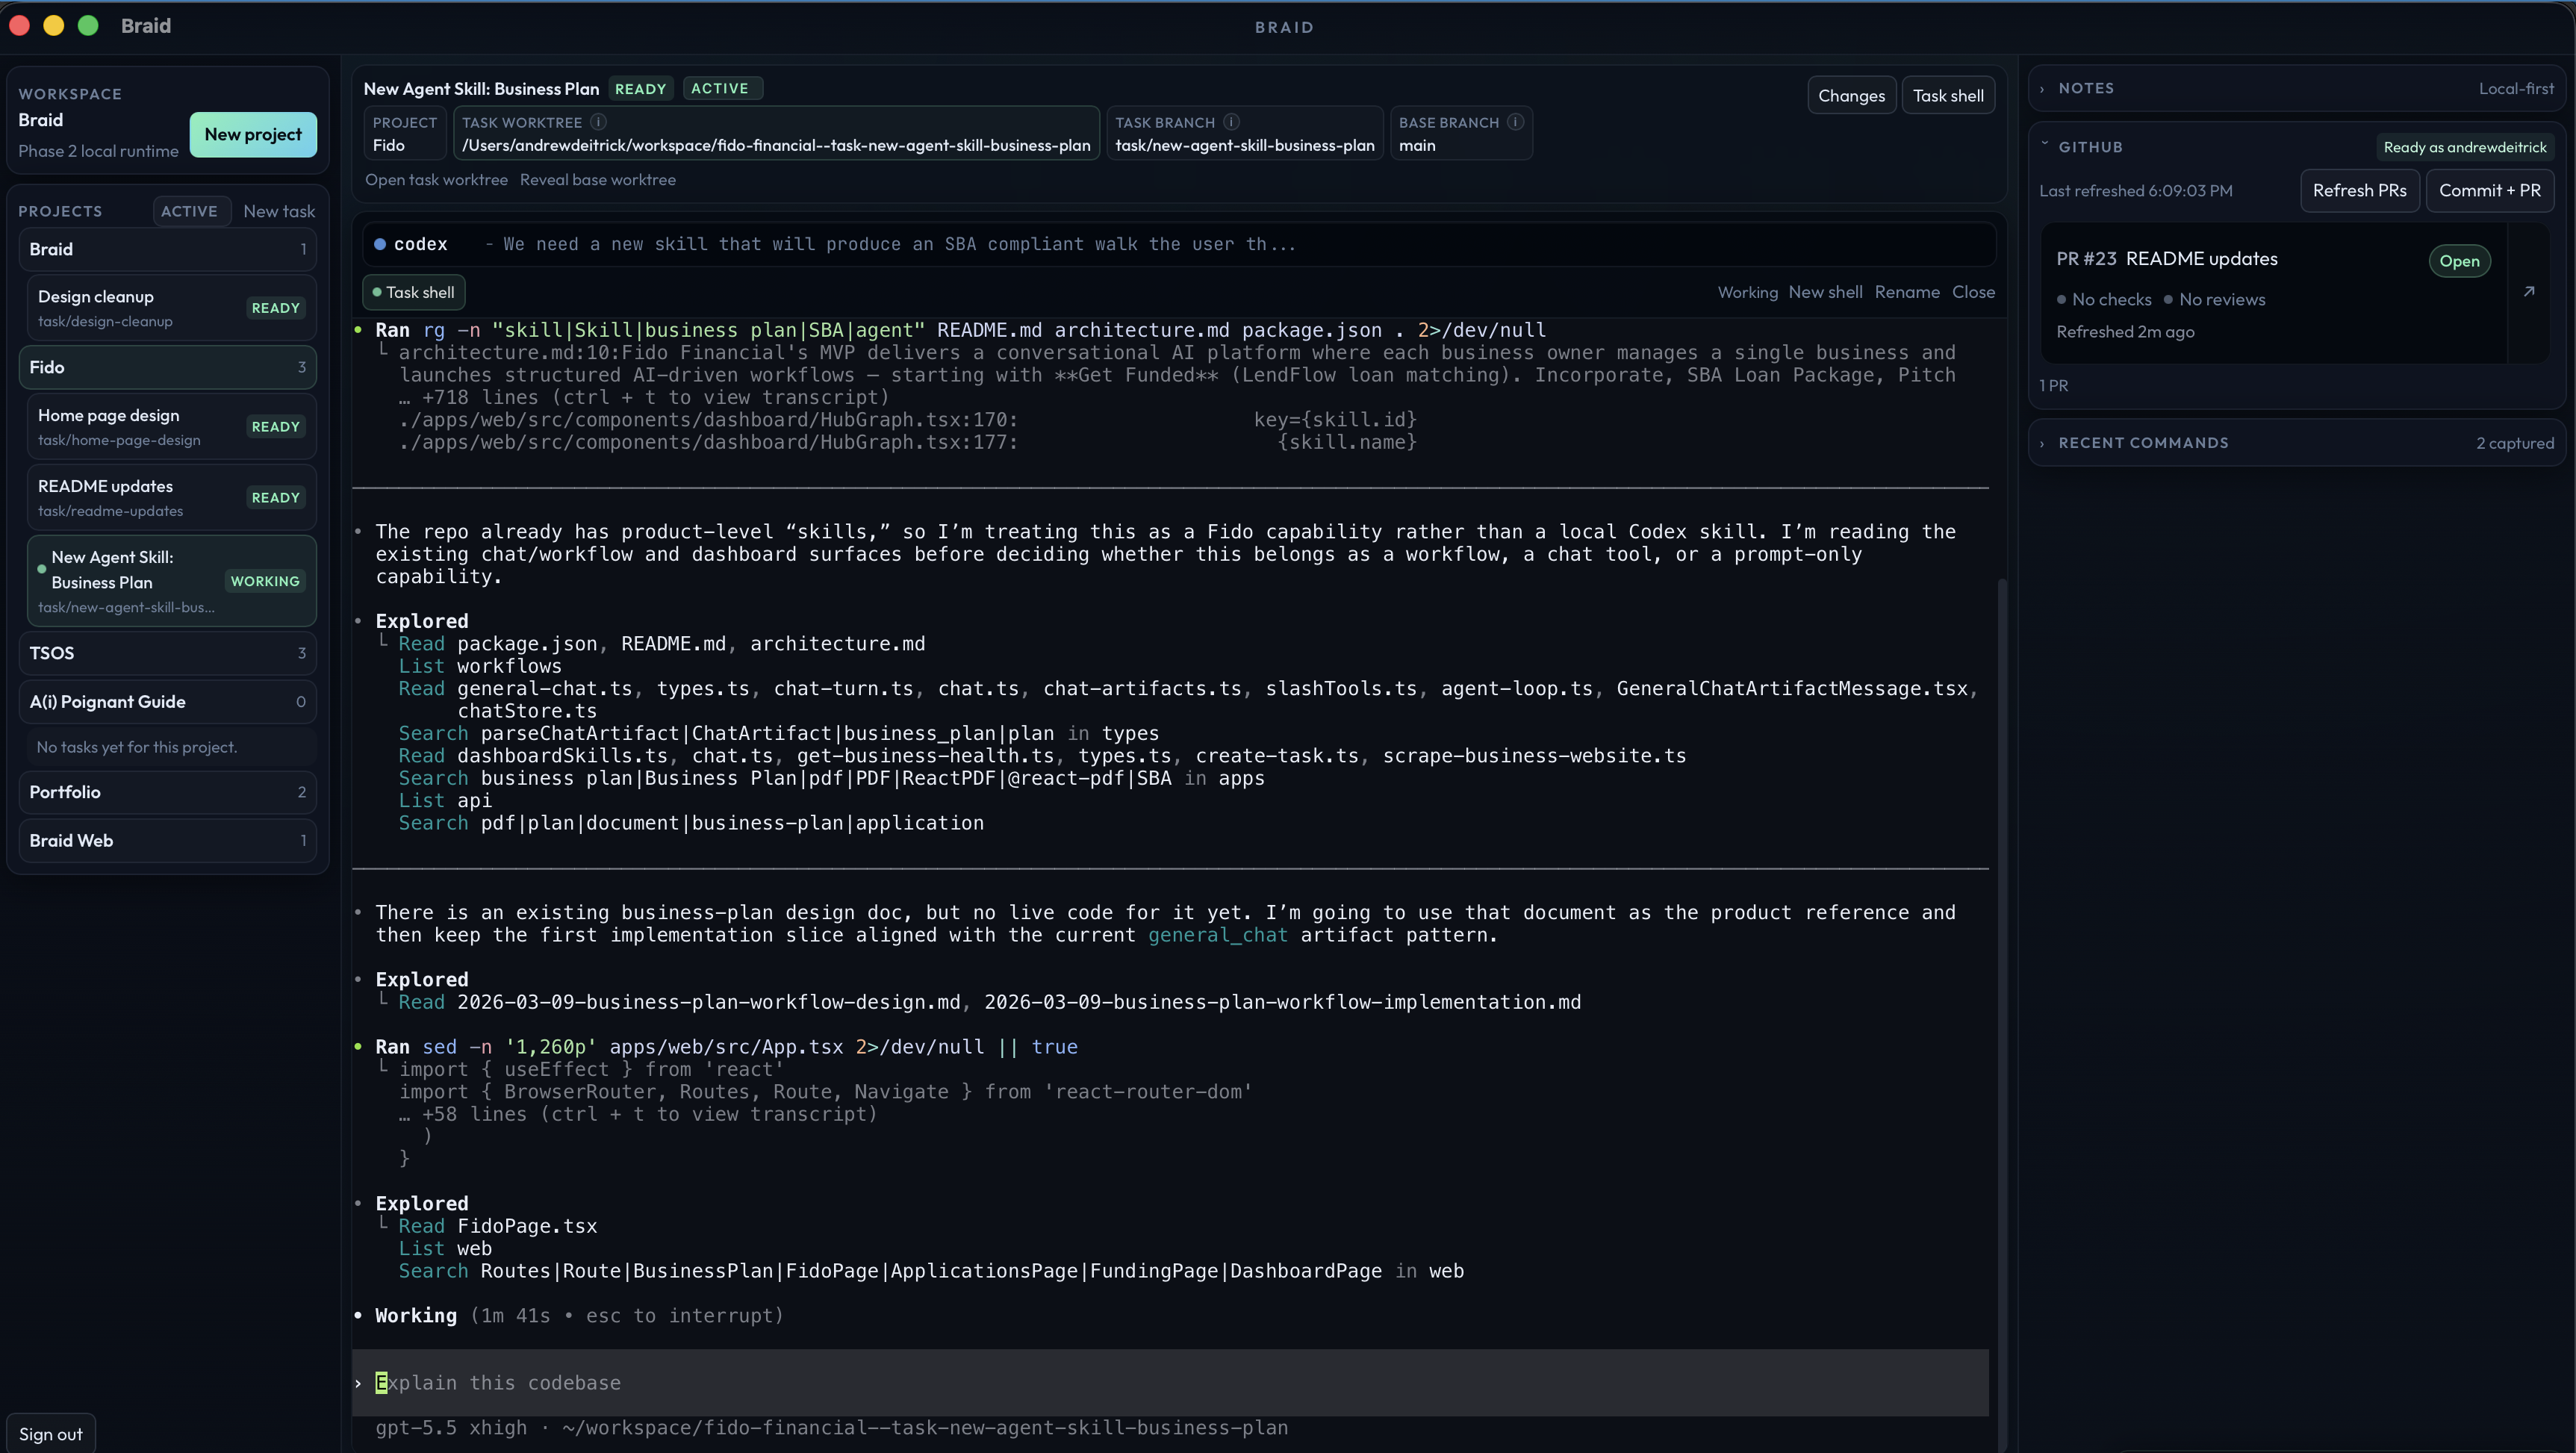The width and height of the screenshot is (2576, 1453).
Task: Select New Agent Skill: Business Plan task
Action: tap(171, 581)
